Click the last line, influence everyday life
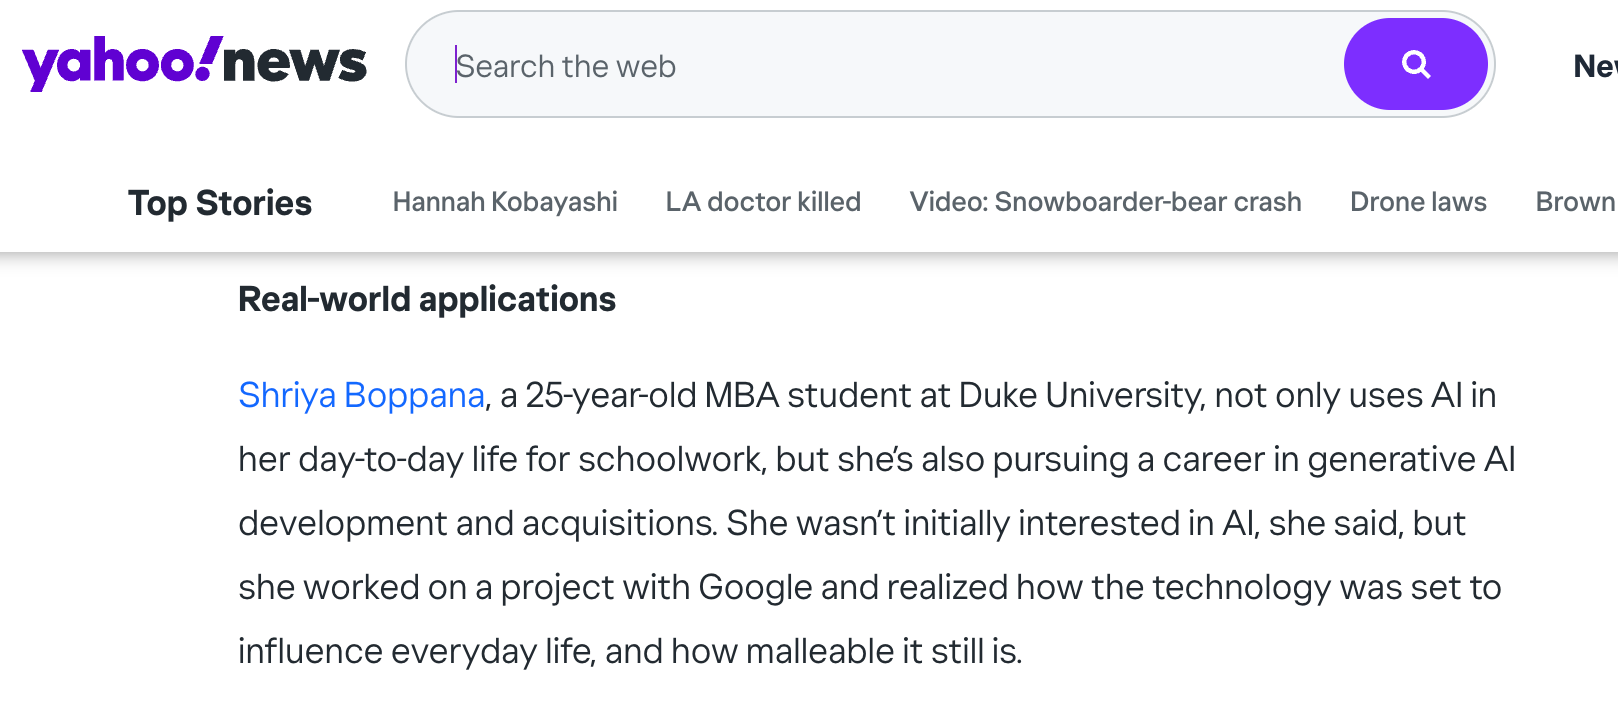Image resolution: width=1618 pixels, height=708 pixels. point(416,652)
